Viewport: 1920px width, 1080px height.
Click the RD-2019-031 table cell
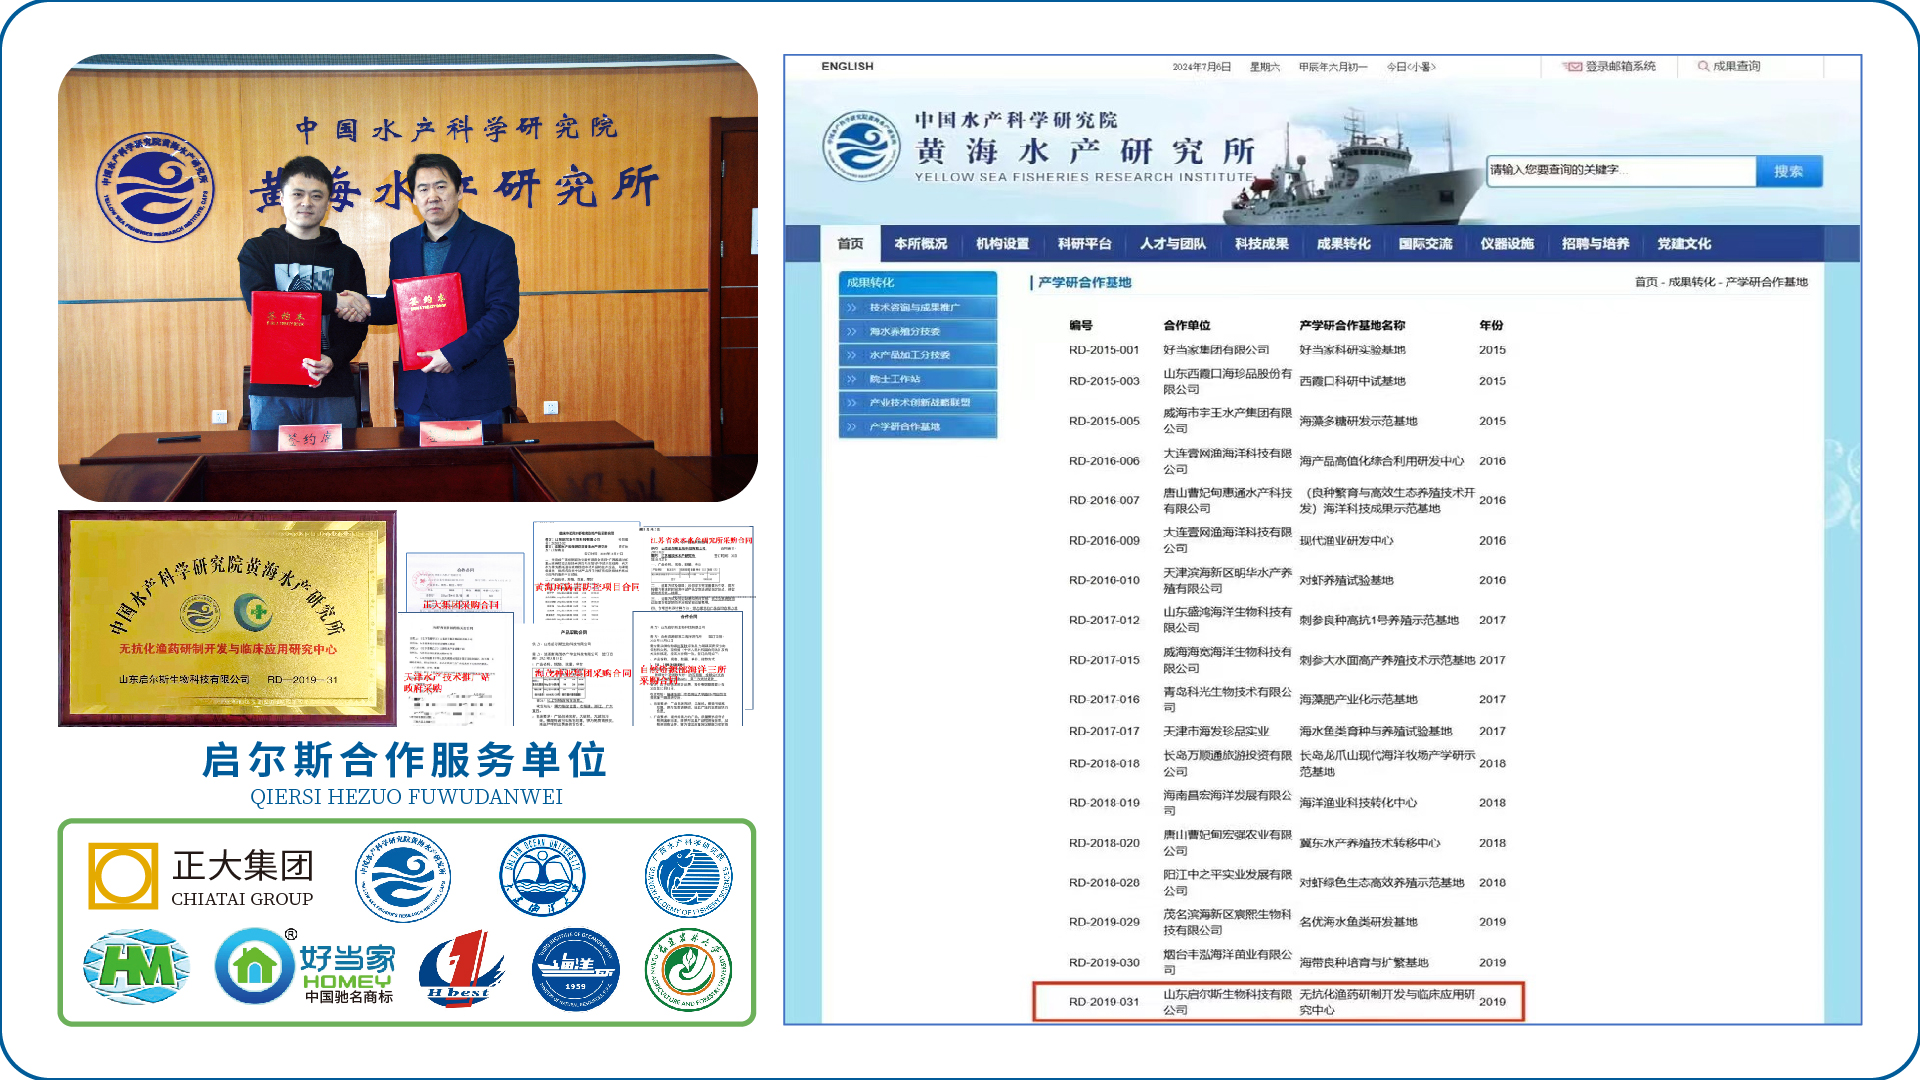click(1104, 1002)
